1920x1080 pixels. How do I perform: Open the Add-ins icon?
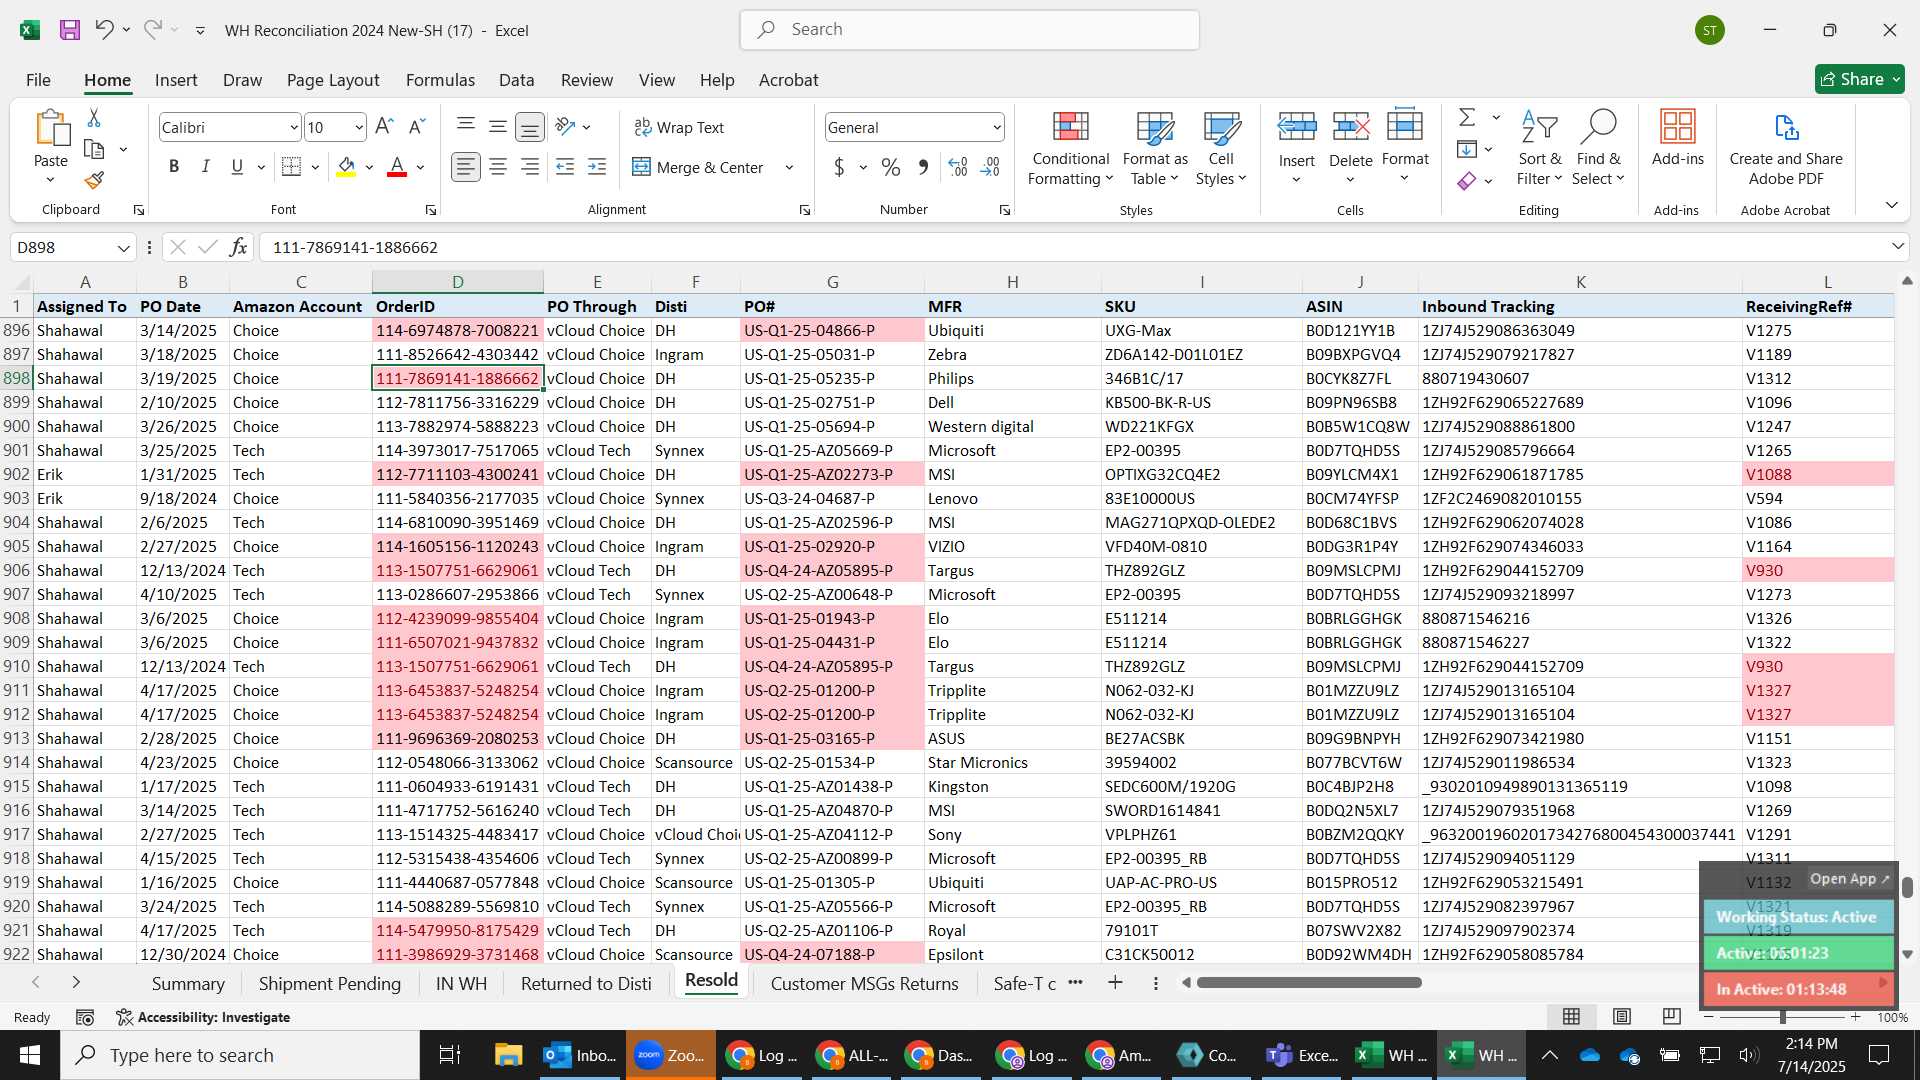point(1677,139)
